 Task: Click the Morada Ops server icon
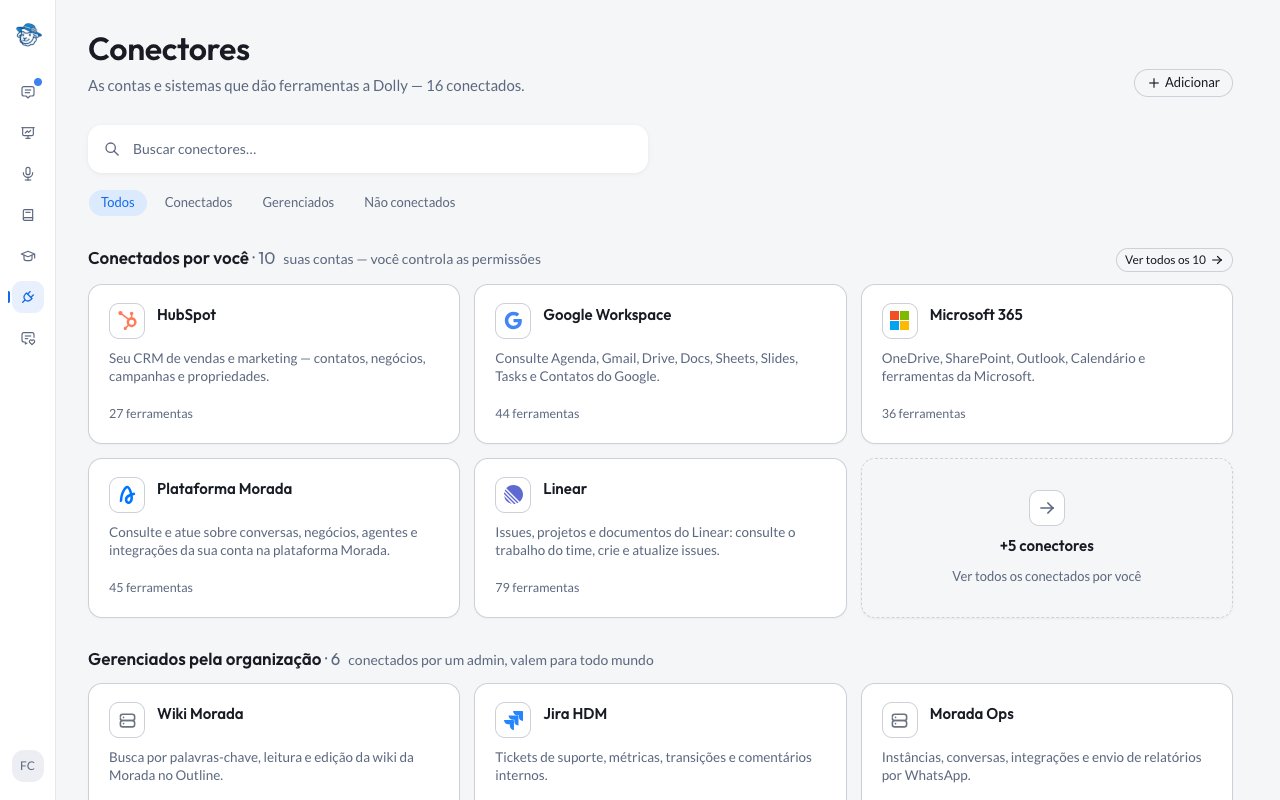point(900,720)
